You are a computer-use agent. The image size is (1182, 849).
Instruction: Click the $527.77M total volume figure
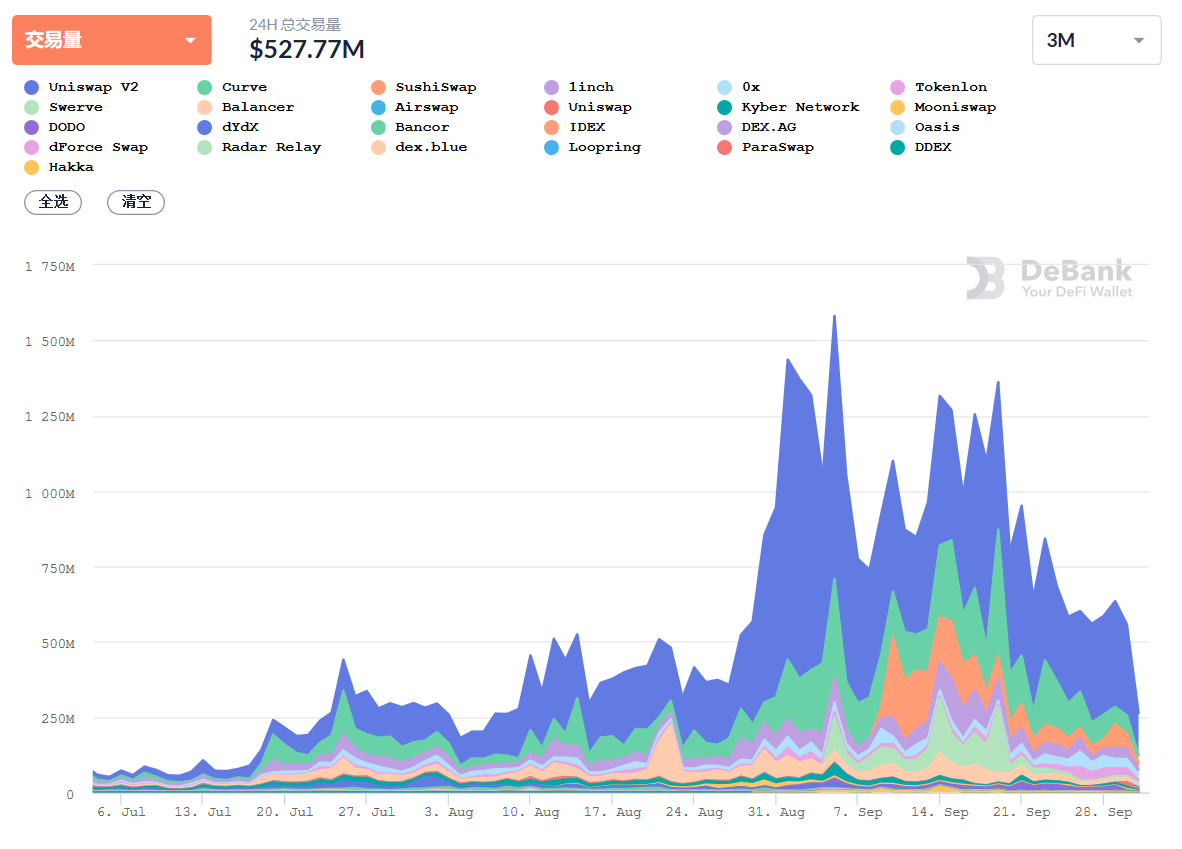click(x=307, y=50)
